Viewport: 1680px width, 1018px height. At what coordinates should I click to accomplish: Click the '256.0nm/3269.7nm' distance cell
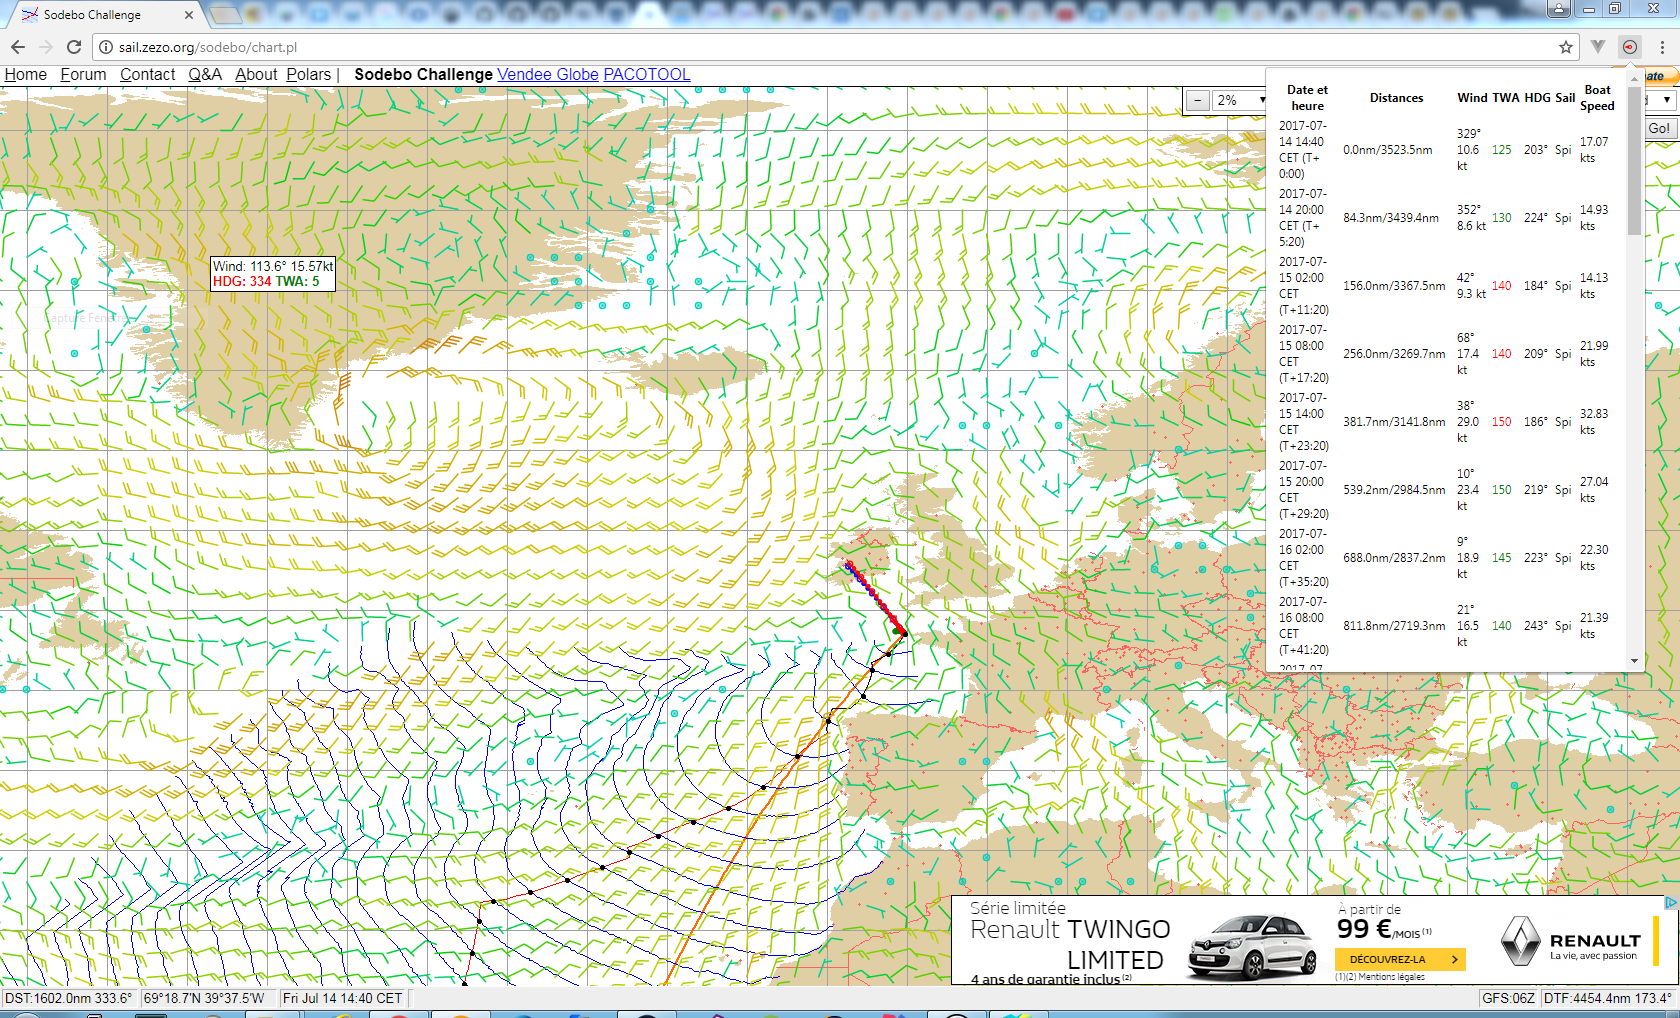[1394, 354]
